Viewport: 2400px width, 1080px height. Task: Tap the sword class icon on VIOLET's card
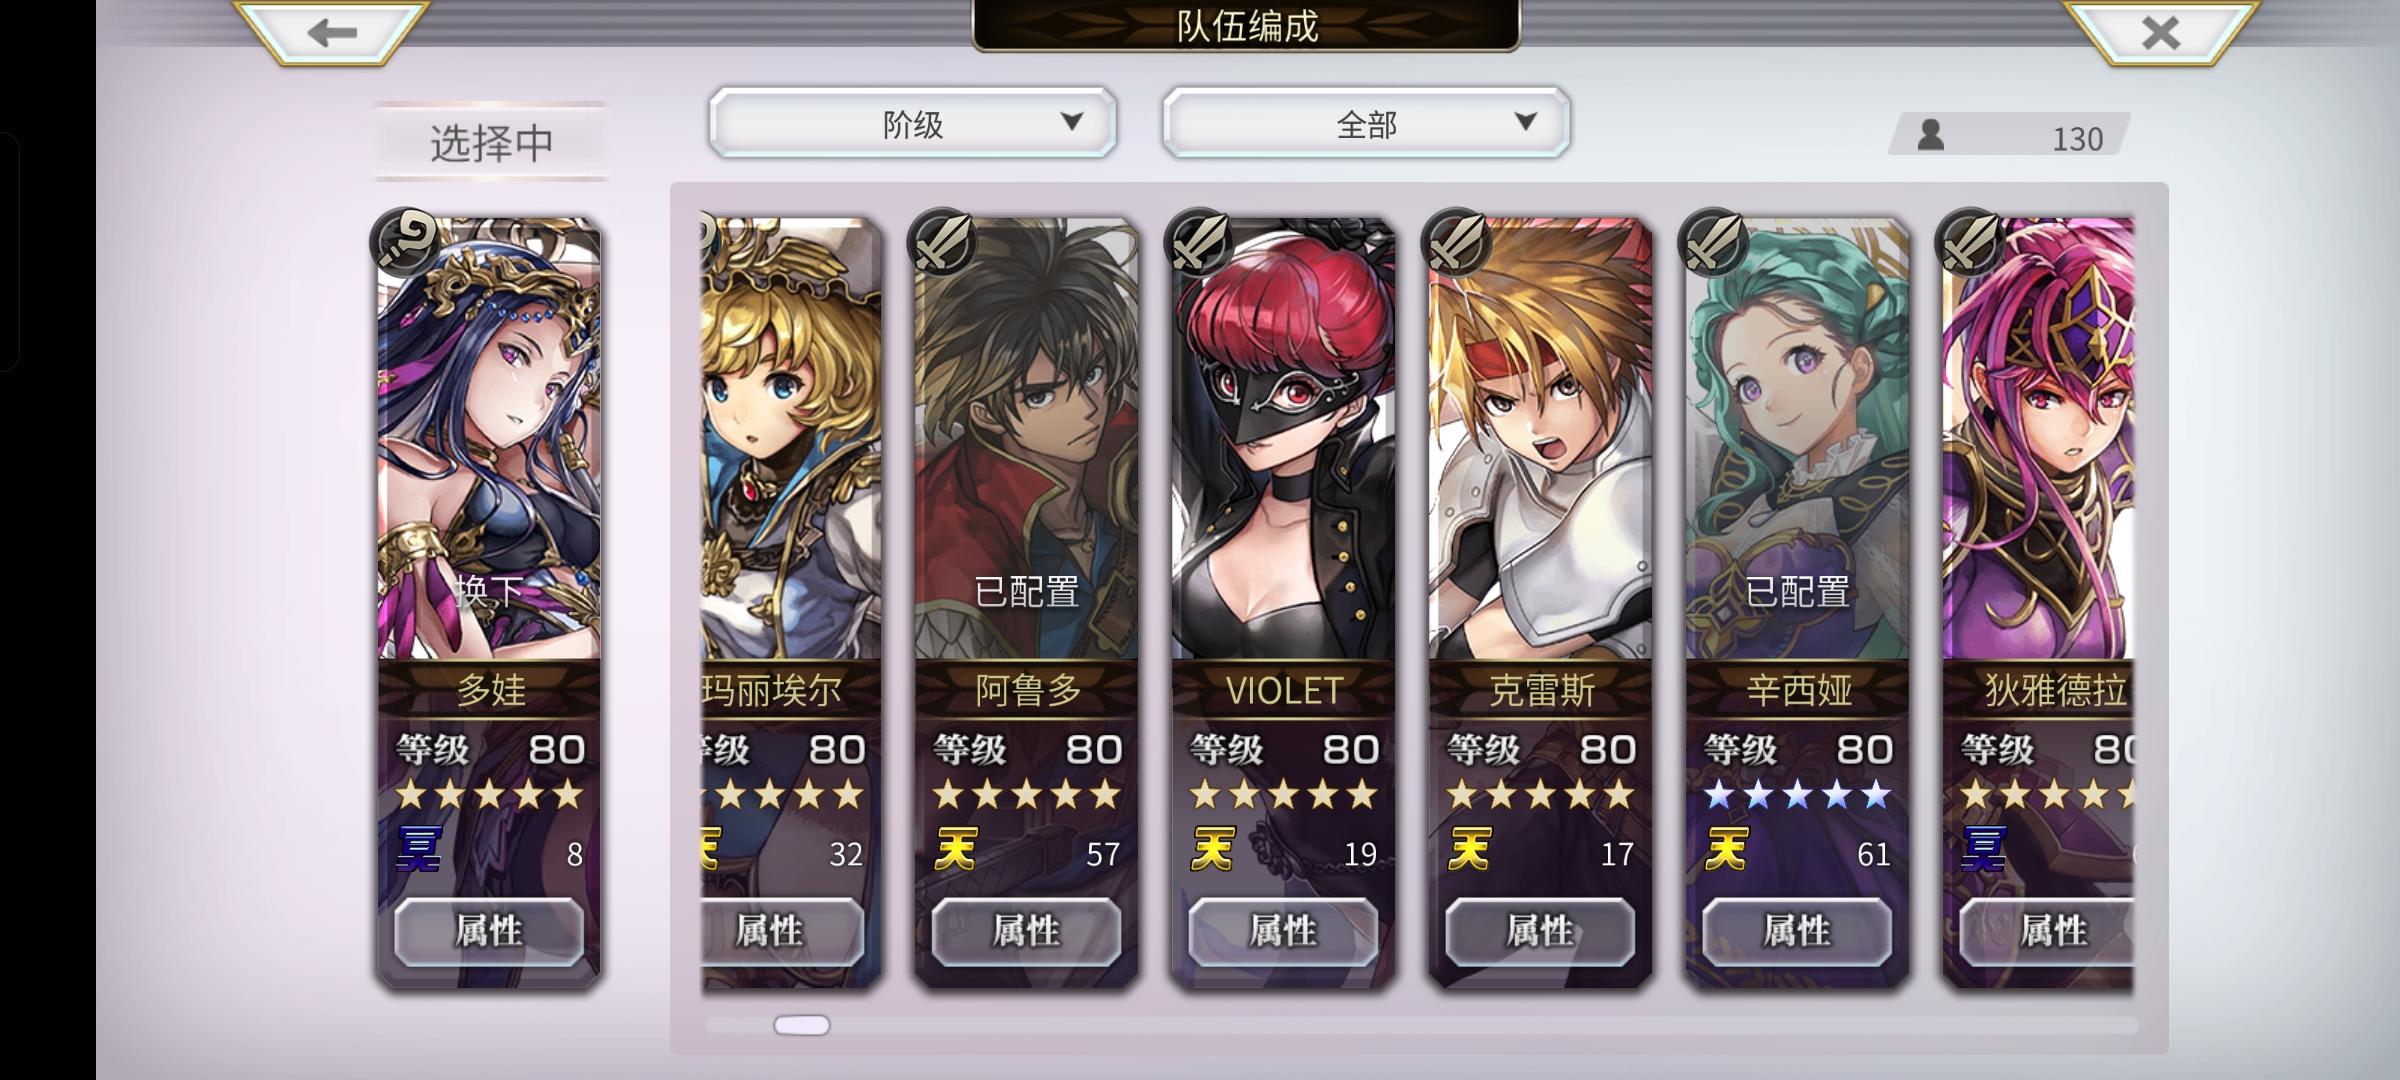coord(1199,242)
